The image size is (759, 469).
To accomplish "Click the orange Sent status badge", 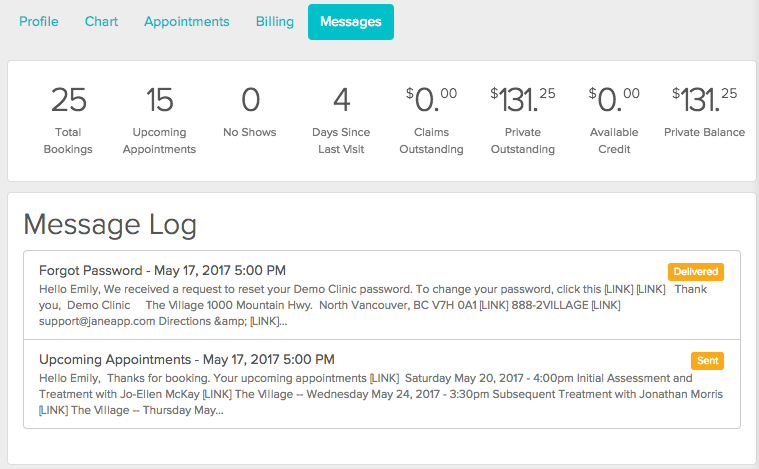I will click(x=707, y=361).
